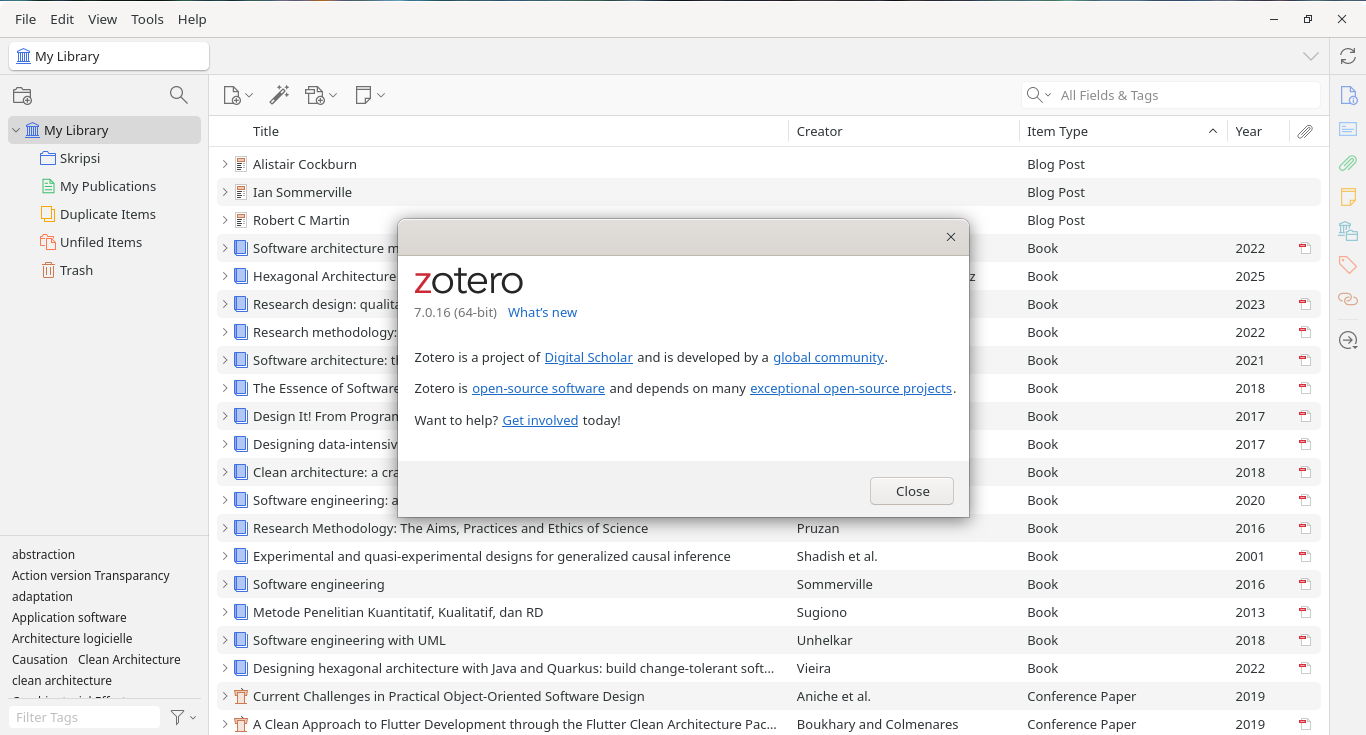The height and width of the screenshot is (735, 1366).
Task: Open the exceptional open-source projects link
Action: tap(851, 388)
